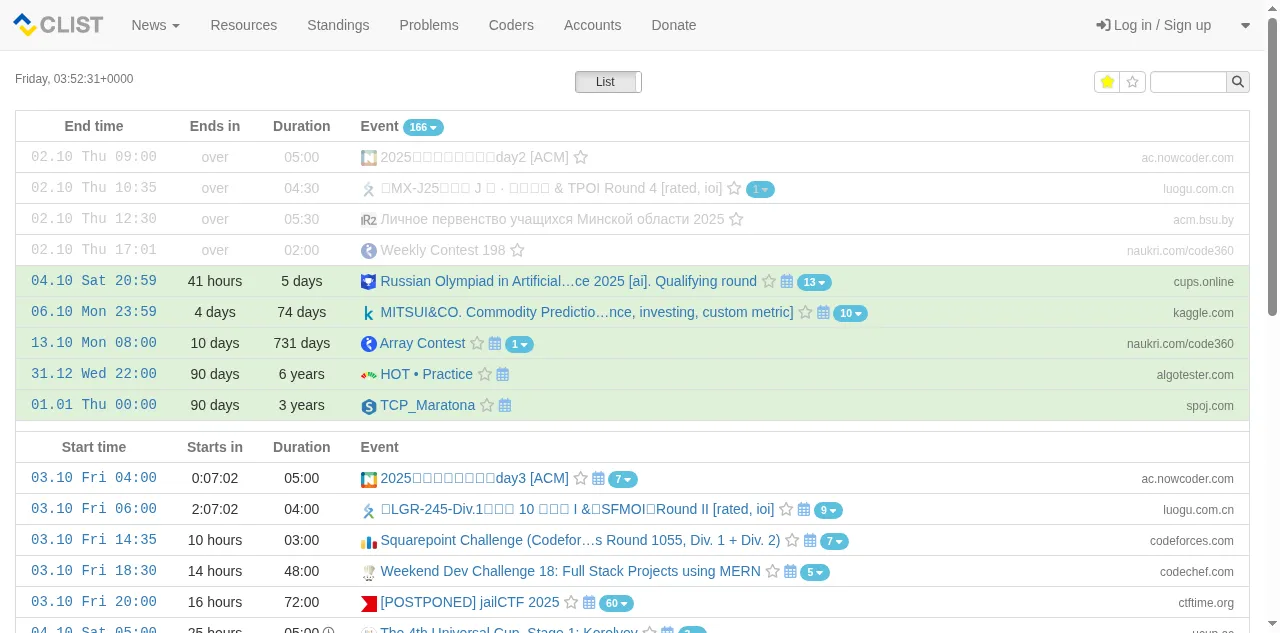Expand the 7 badge on Squarepoint Challenge

click(834, 542)
